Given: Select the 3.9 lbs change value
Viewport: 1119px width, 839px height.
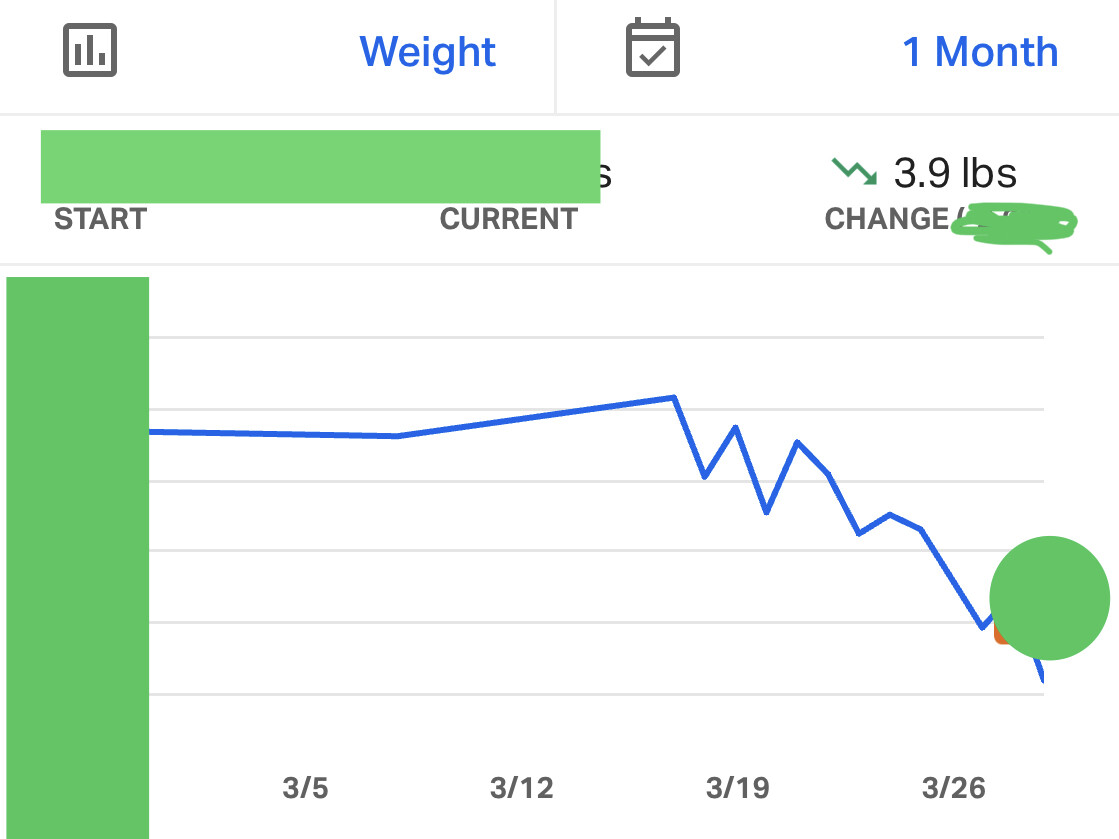Looking at the screenshot, I should pos(955,173).
